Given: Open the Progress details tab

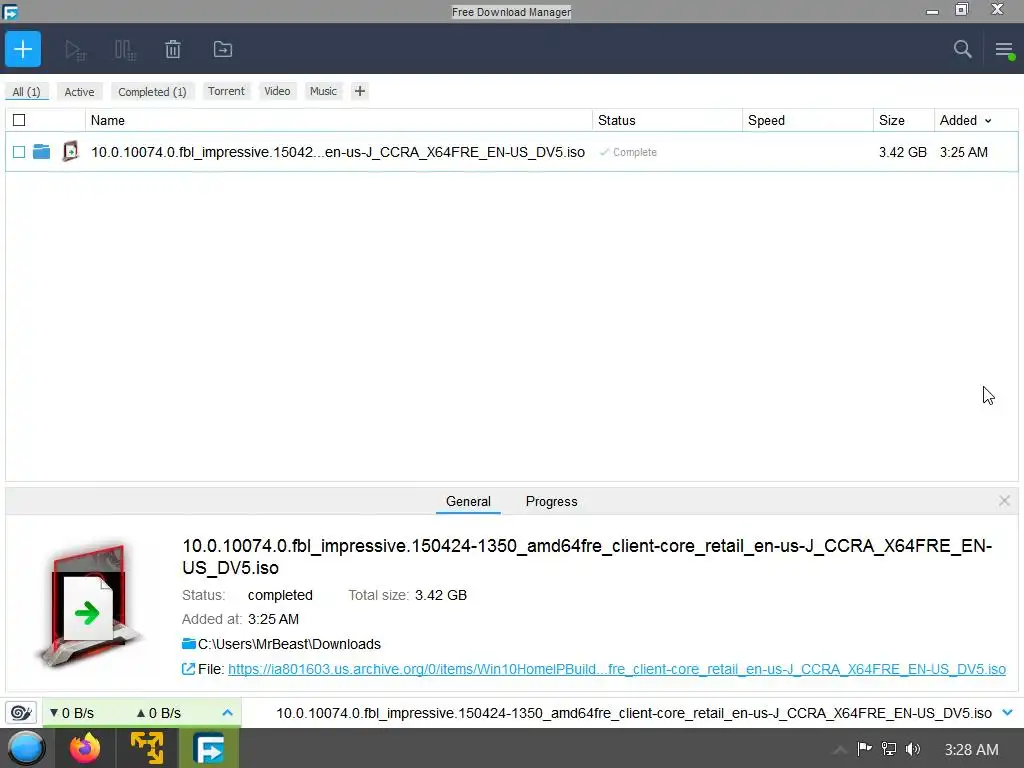Looking at the screenshot, I should pos(551,502).
